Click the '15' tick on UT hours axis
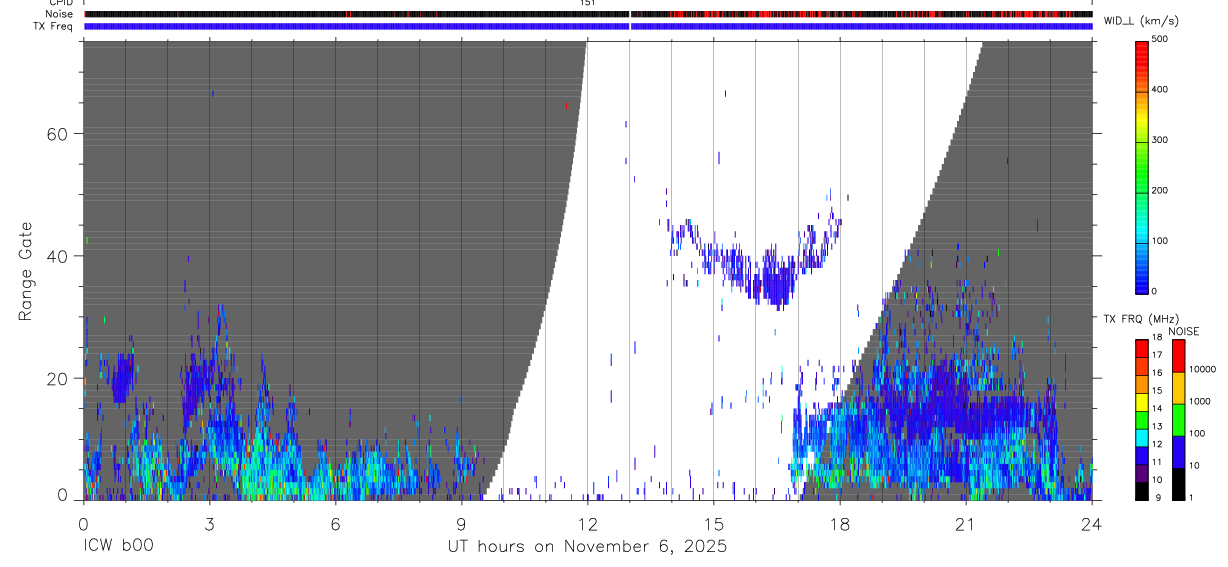1228x567 pixels. coord(713,524)
